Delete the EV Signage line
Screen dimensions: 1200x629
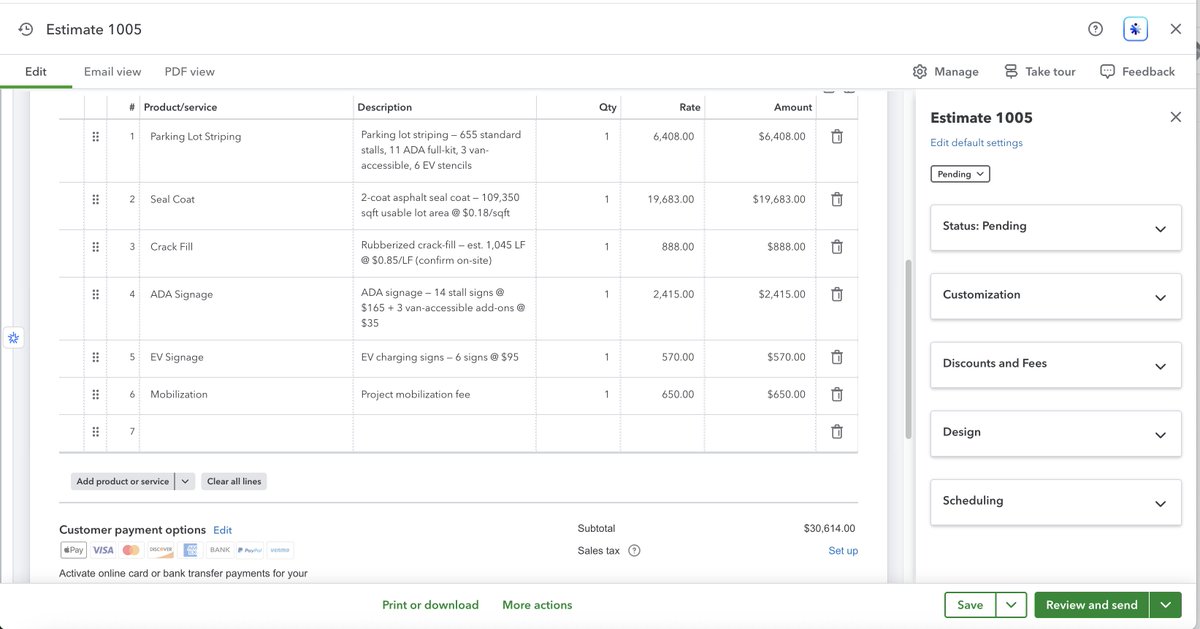(x=837, y=357)
